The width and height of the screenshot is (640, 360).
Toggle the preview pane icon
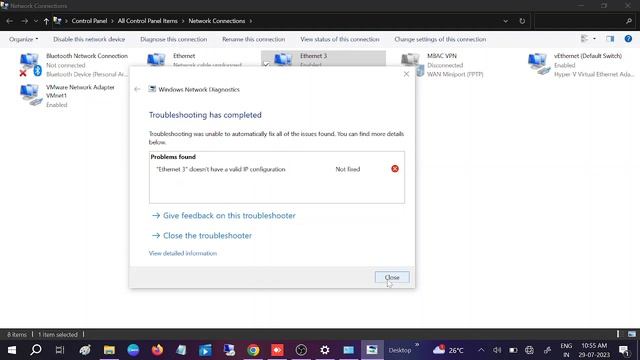click(x=610, y=39)
